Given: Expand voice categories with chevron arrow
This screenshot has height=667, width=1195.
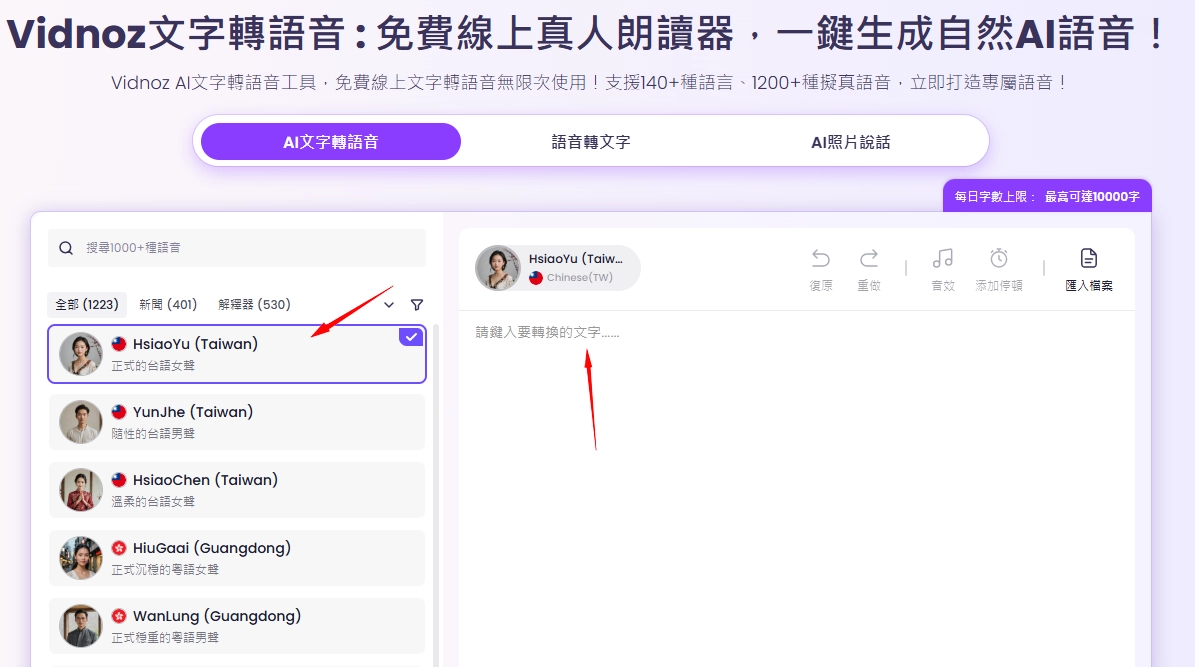Looking at the screenshot, I should pyautogui.click(x=389, y=305).
